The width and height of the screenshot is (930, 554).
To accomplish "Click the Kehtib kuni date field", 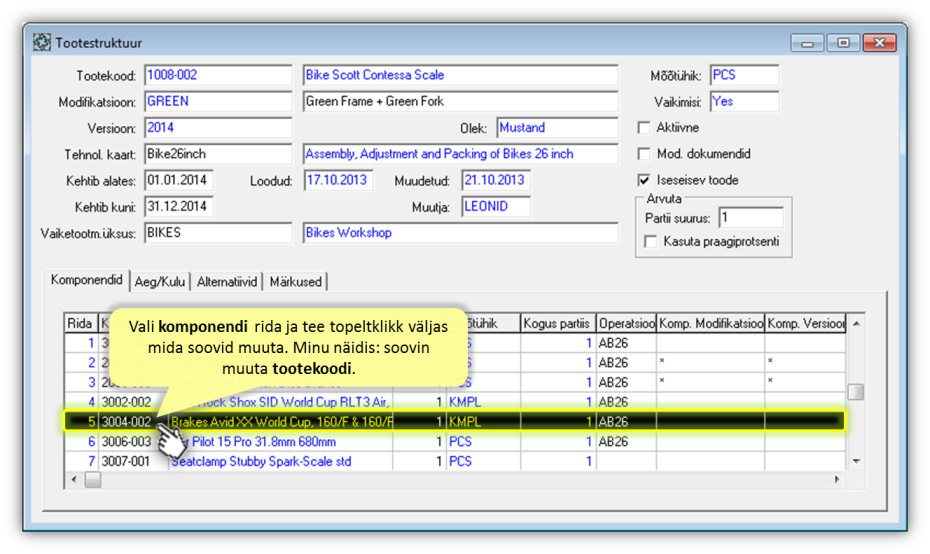I will click(179, 206).
